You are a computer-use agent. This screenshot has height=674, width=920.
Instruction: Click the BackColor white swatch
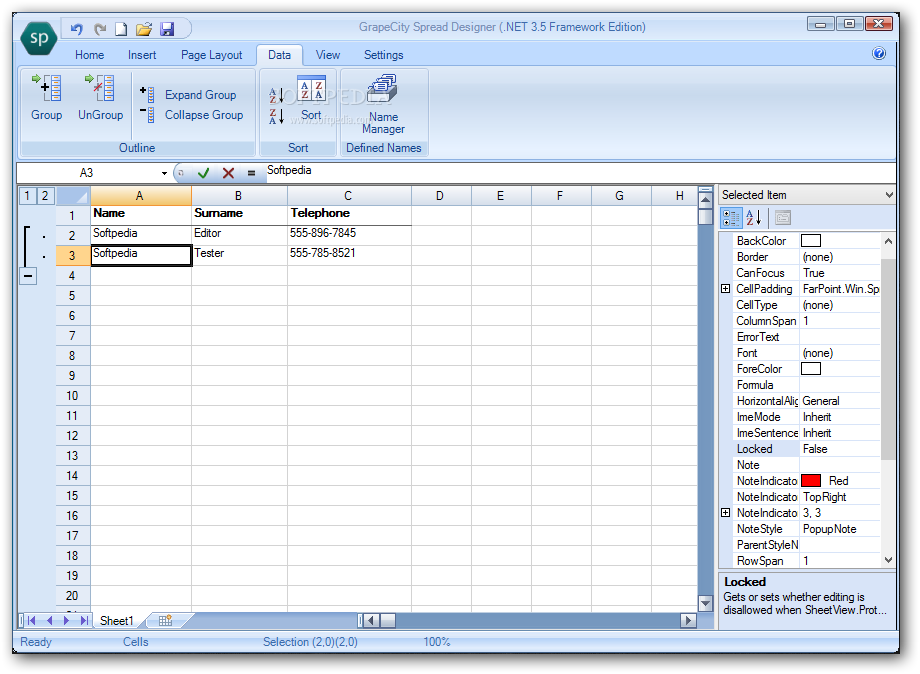coord(810,241)
